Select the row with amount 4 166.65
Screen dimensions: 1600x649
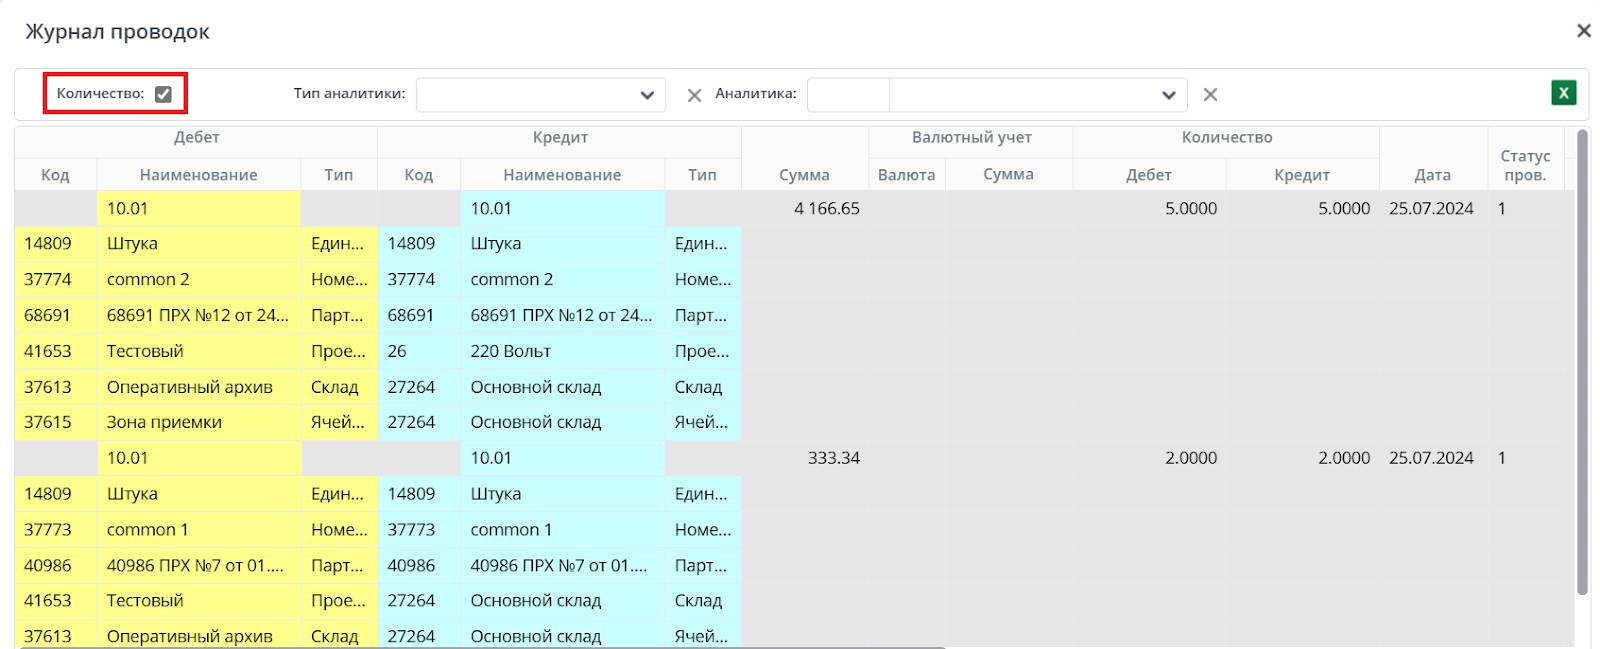click(826, 208)
